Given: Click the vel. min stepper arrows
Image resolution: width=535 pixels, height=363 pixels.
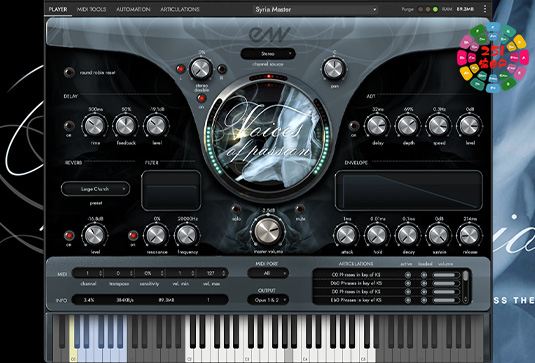Looking at the screenshot, I should coord(193,273).
